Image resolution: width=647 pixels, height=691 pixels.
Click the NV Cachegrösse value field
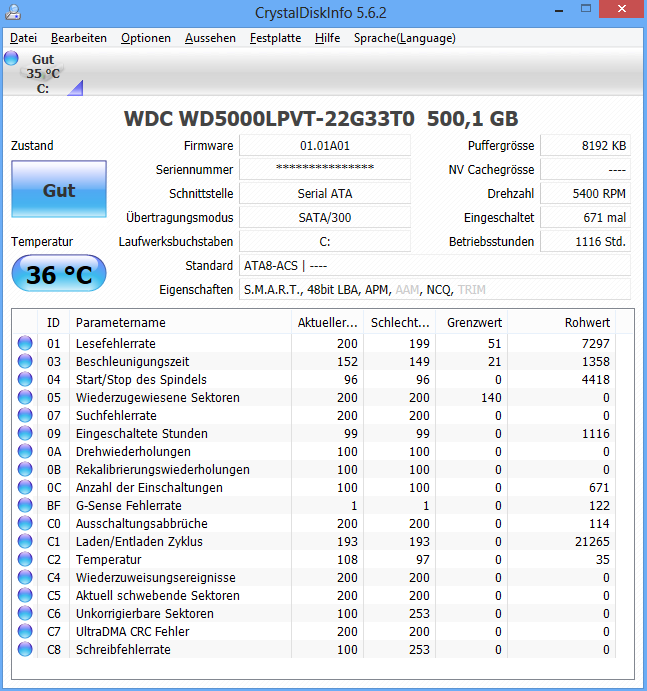pos(585,170)
